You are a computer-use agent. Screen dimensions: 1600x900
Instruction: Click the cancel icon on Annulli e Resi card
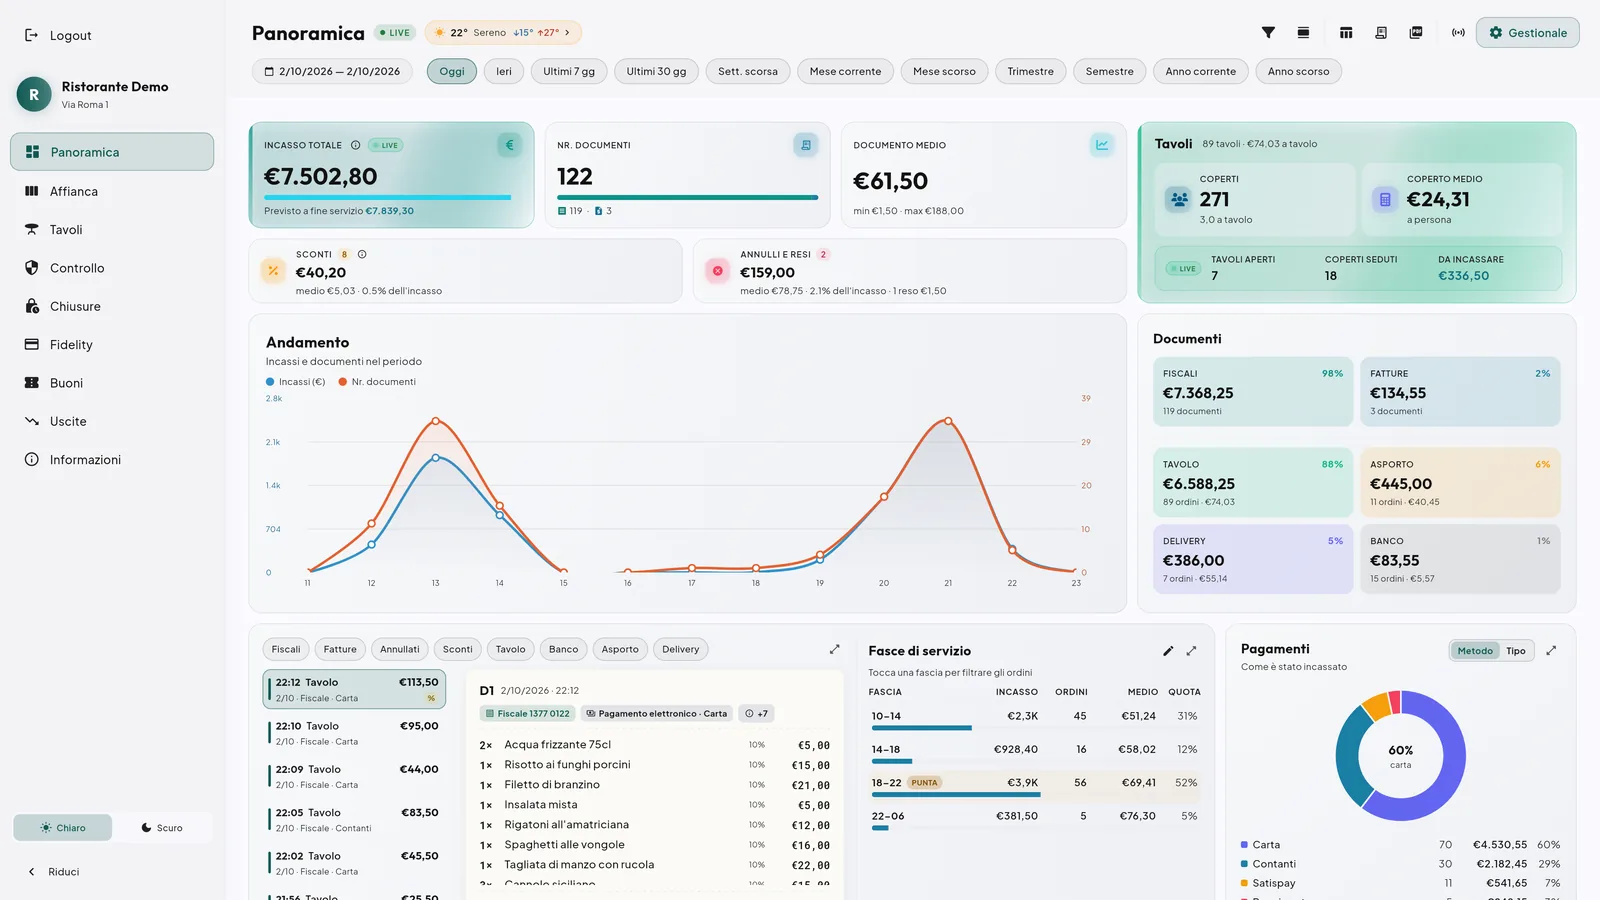[717, 271]
